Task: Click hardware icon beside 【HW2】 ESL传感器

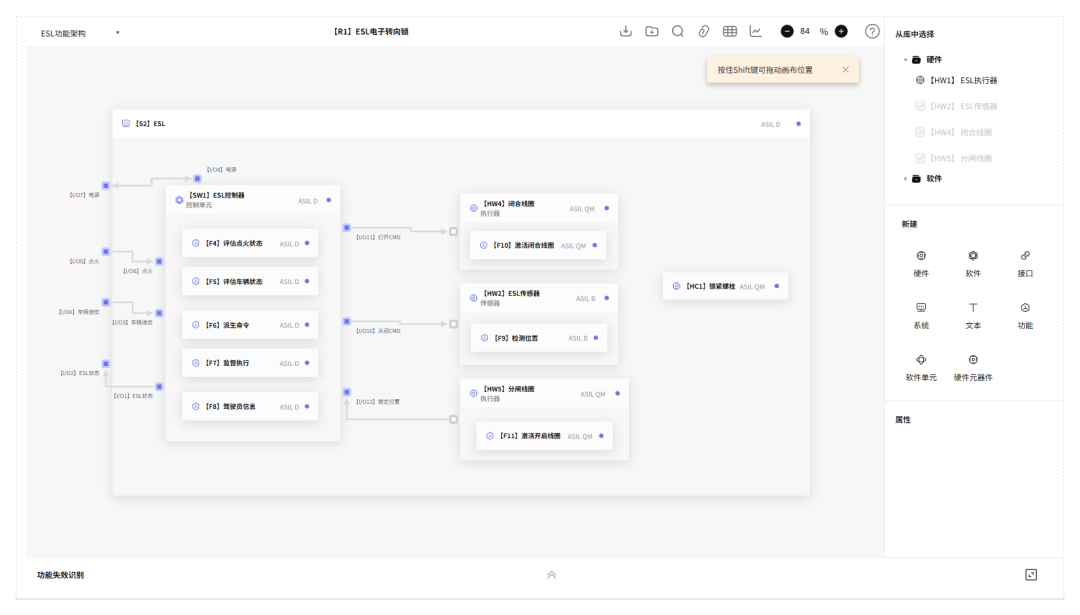Action: pyautogui.click(x=473, y=298)
